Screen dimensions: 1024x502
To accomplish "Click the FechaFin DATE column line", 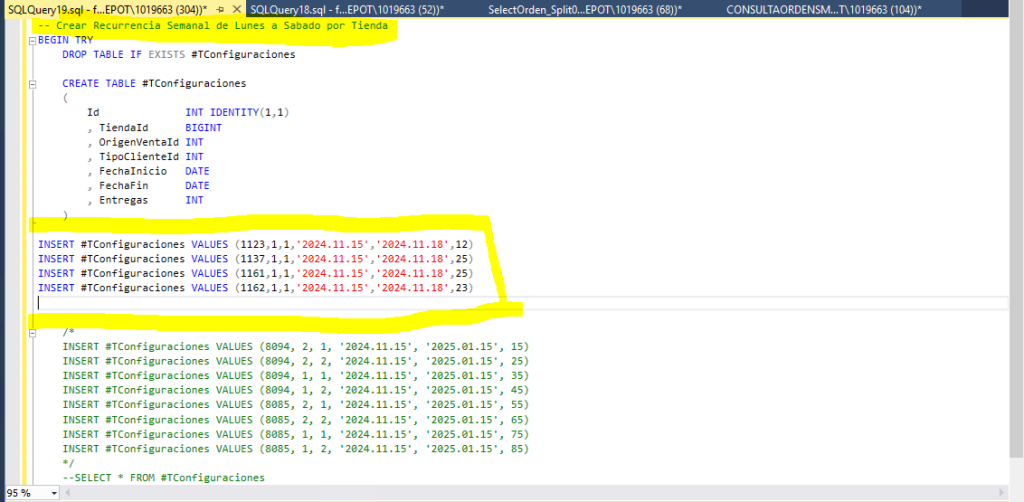I will point(148,186).
